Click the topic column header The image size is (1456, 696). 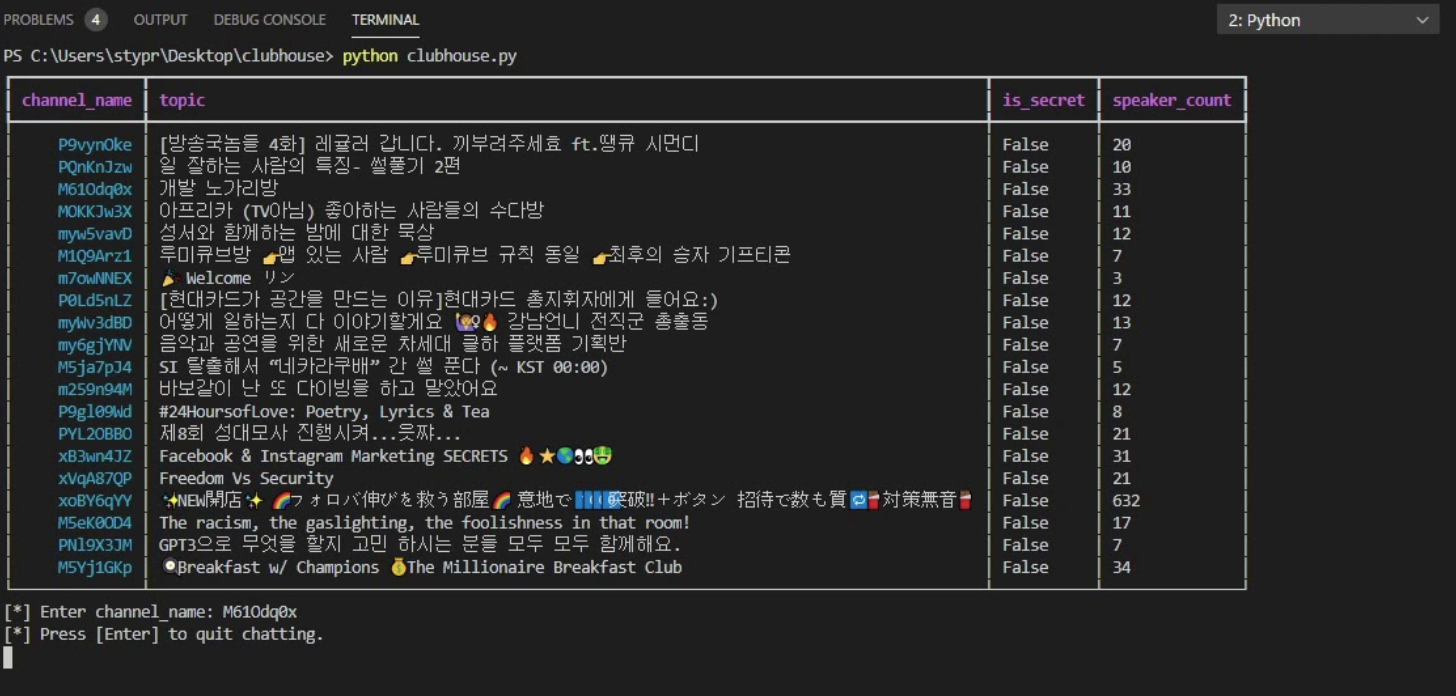coord(180,99)
